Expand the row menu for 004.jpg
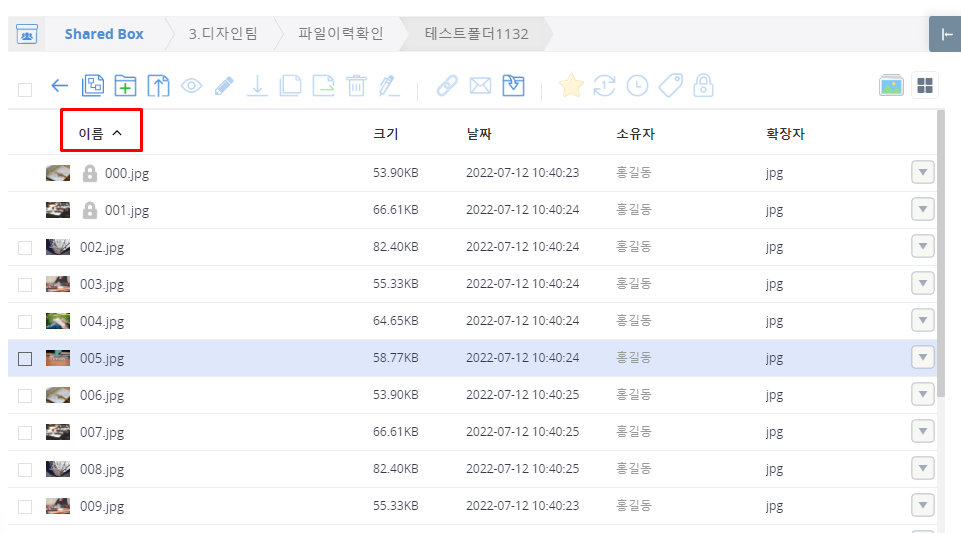Viewport: 961px width, 533px height. 922,321
